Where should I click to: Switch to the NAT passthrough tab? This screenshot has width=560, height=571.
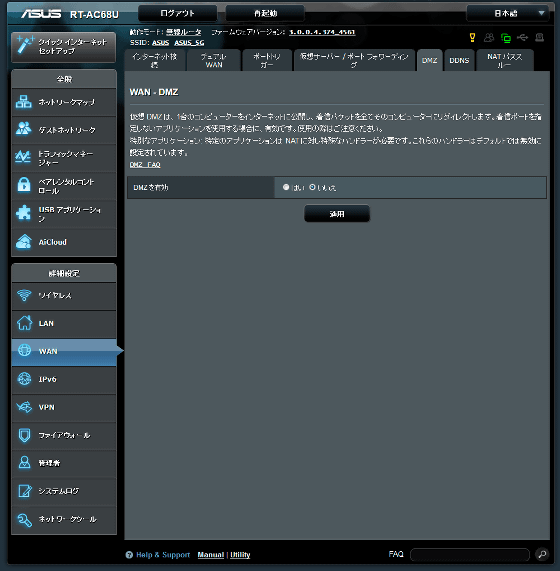click(x=505, y=60)
